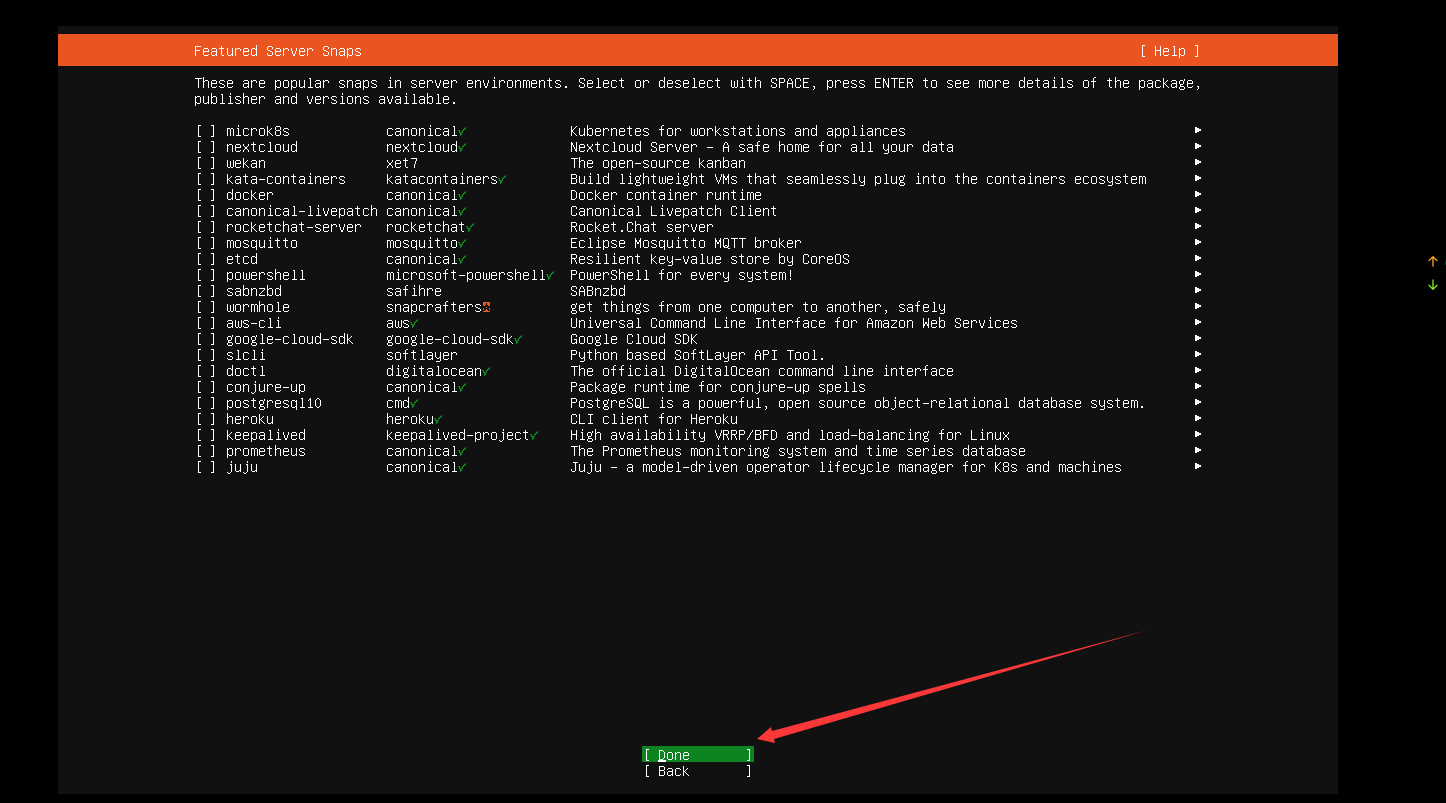This screenshot has width=1446, height=803.
Task: Toggle the etcd snap checkbox
Action: click(x=206, y=259)
